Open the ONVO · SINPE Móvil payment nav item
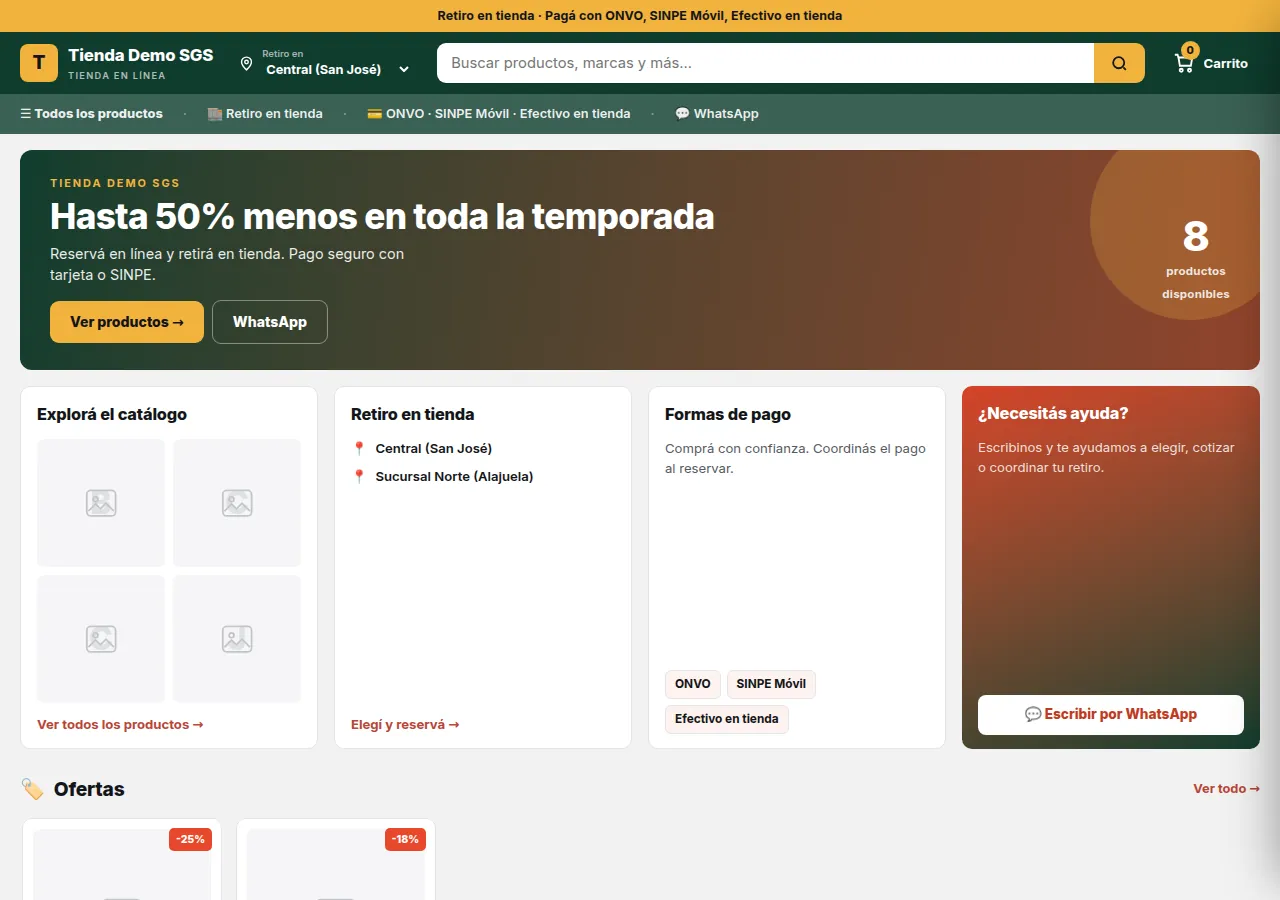Screen dimensions: 1280x900 499,114
